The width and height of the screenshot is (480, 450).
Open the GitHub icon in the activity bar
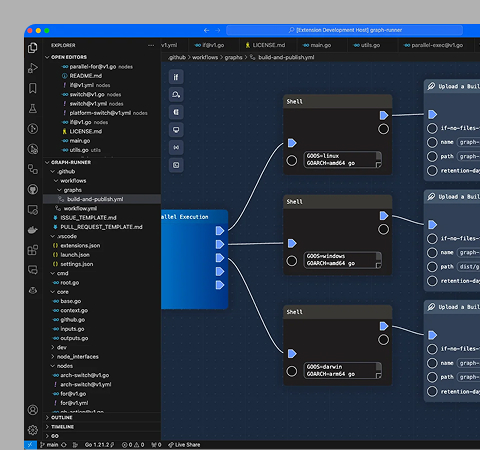pos(33,190)
